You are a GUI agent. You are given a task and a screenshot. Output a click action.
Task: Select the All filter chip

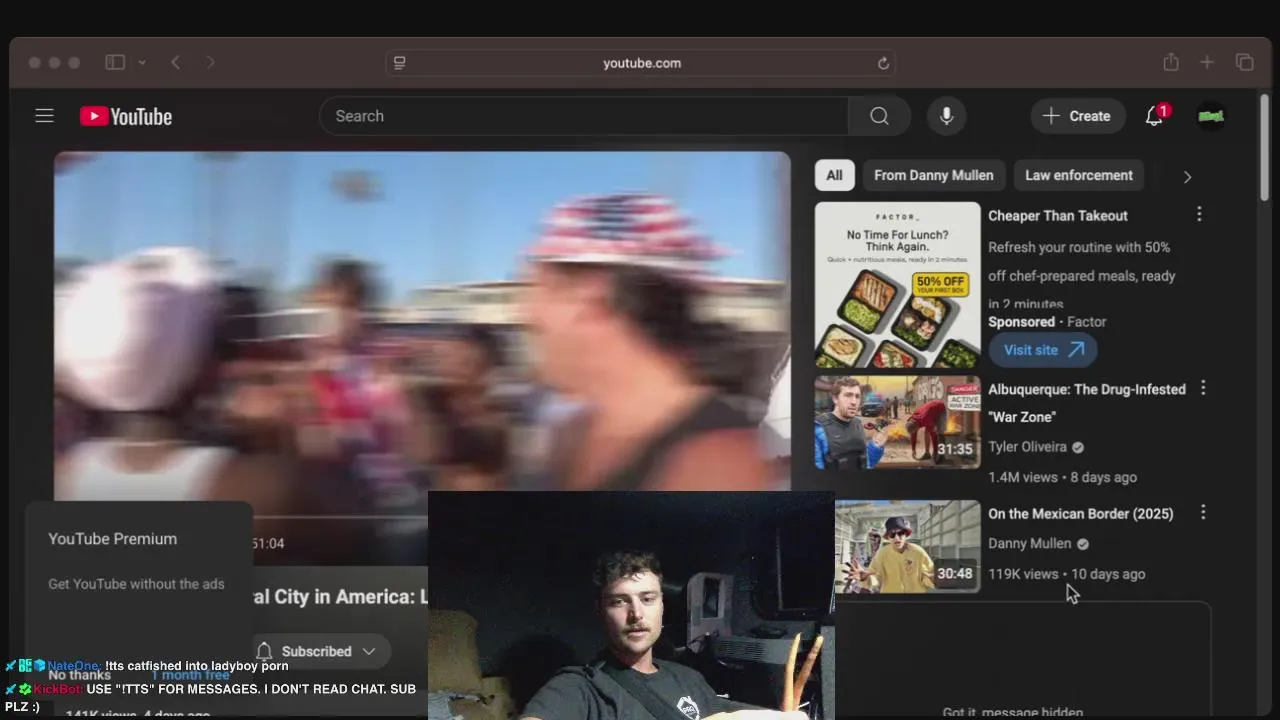tap(834, 175)
